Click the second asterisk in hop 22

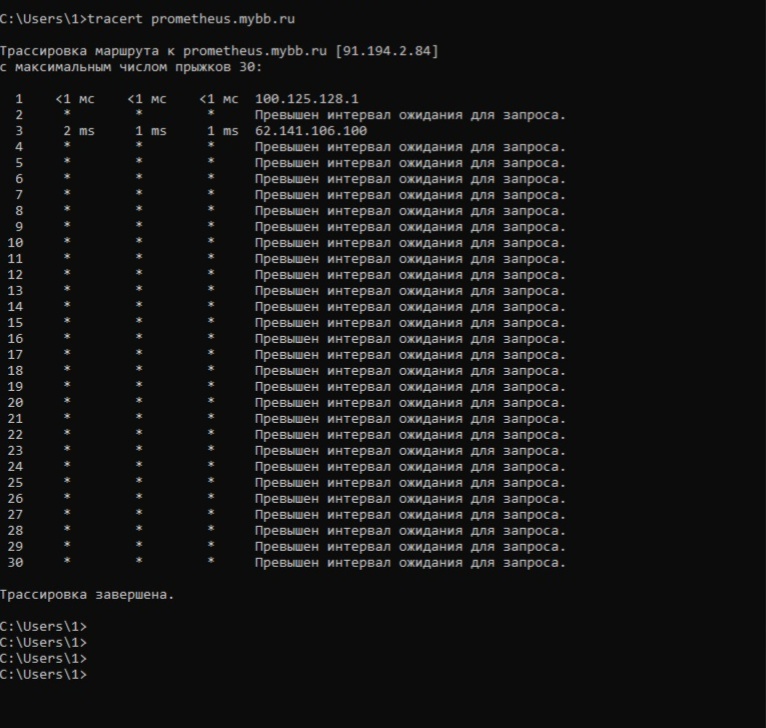point(139,433)
